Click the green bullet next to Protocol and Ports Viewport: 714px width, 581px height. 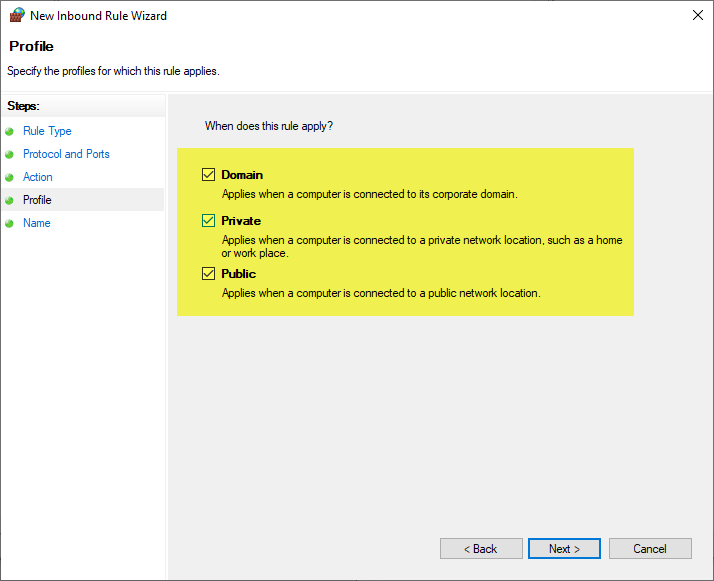(10, 154)
